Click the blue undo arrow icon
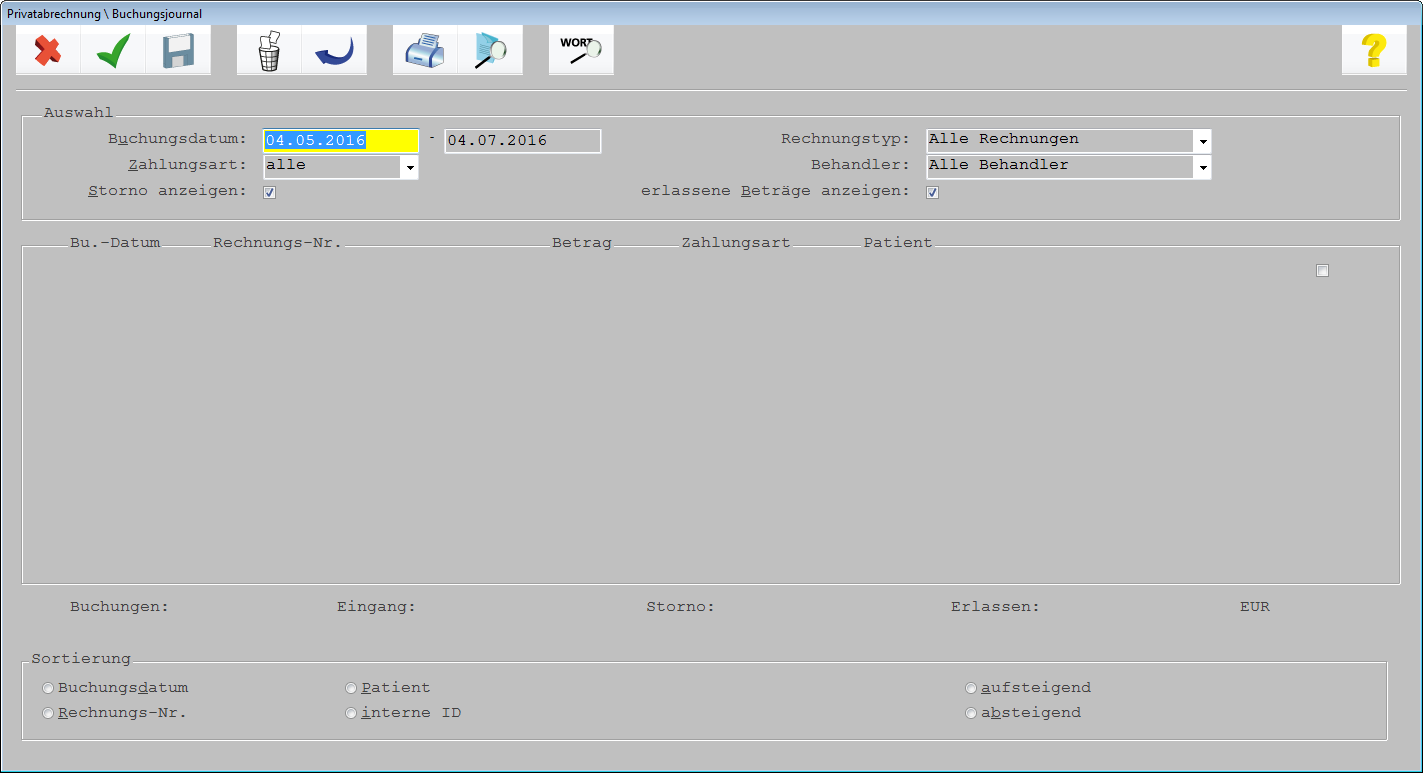 tap(334, 50)
